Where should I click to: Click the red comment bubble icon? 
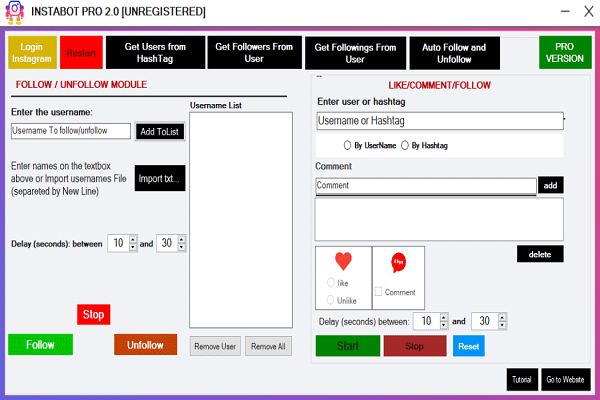click(398, 263)
